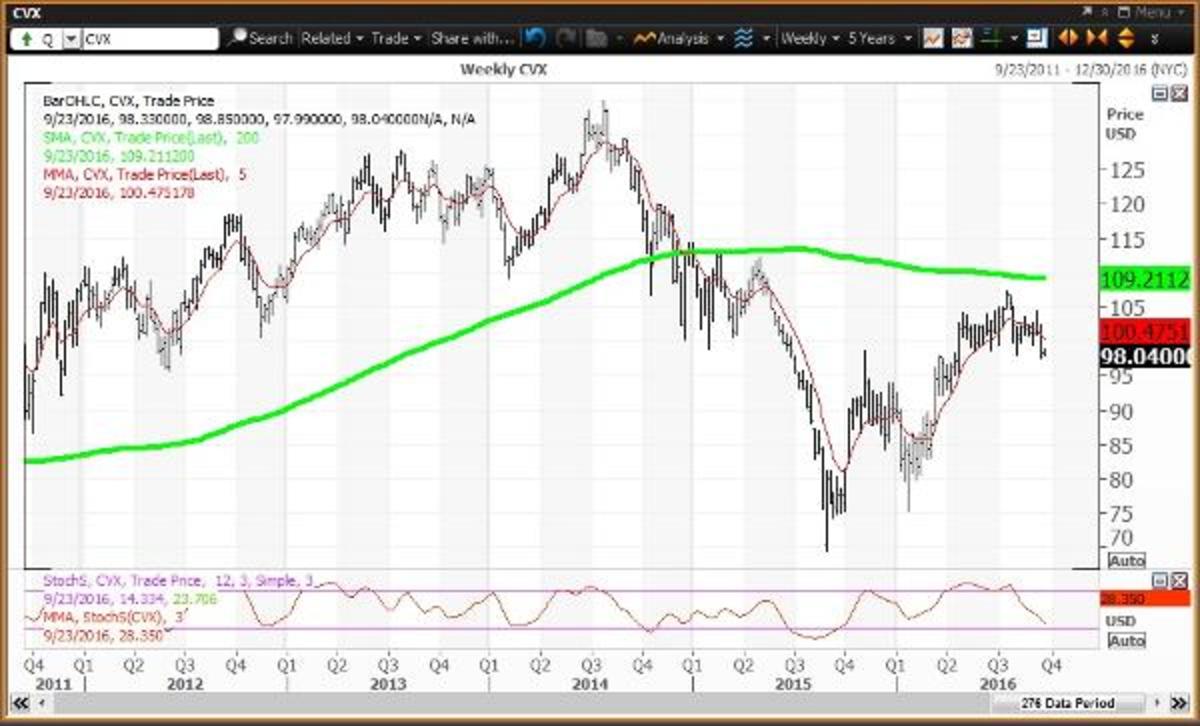Close the stochastic indicator panel
This screenshot has width=1200, height=726.
pyautogui.click(x=1179, y=581)
